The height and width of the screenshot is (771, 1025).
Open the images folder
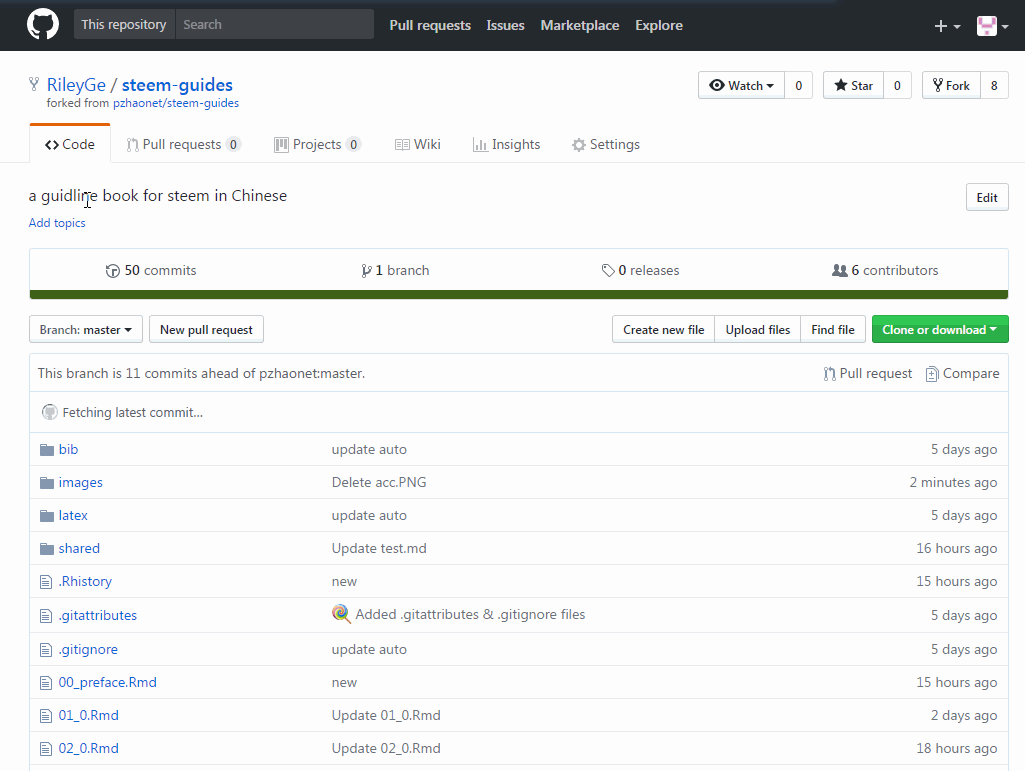click(x=80, y=483)
